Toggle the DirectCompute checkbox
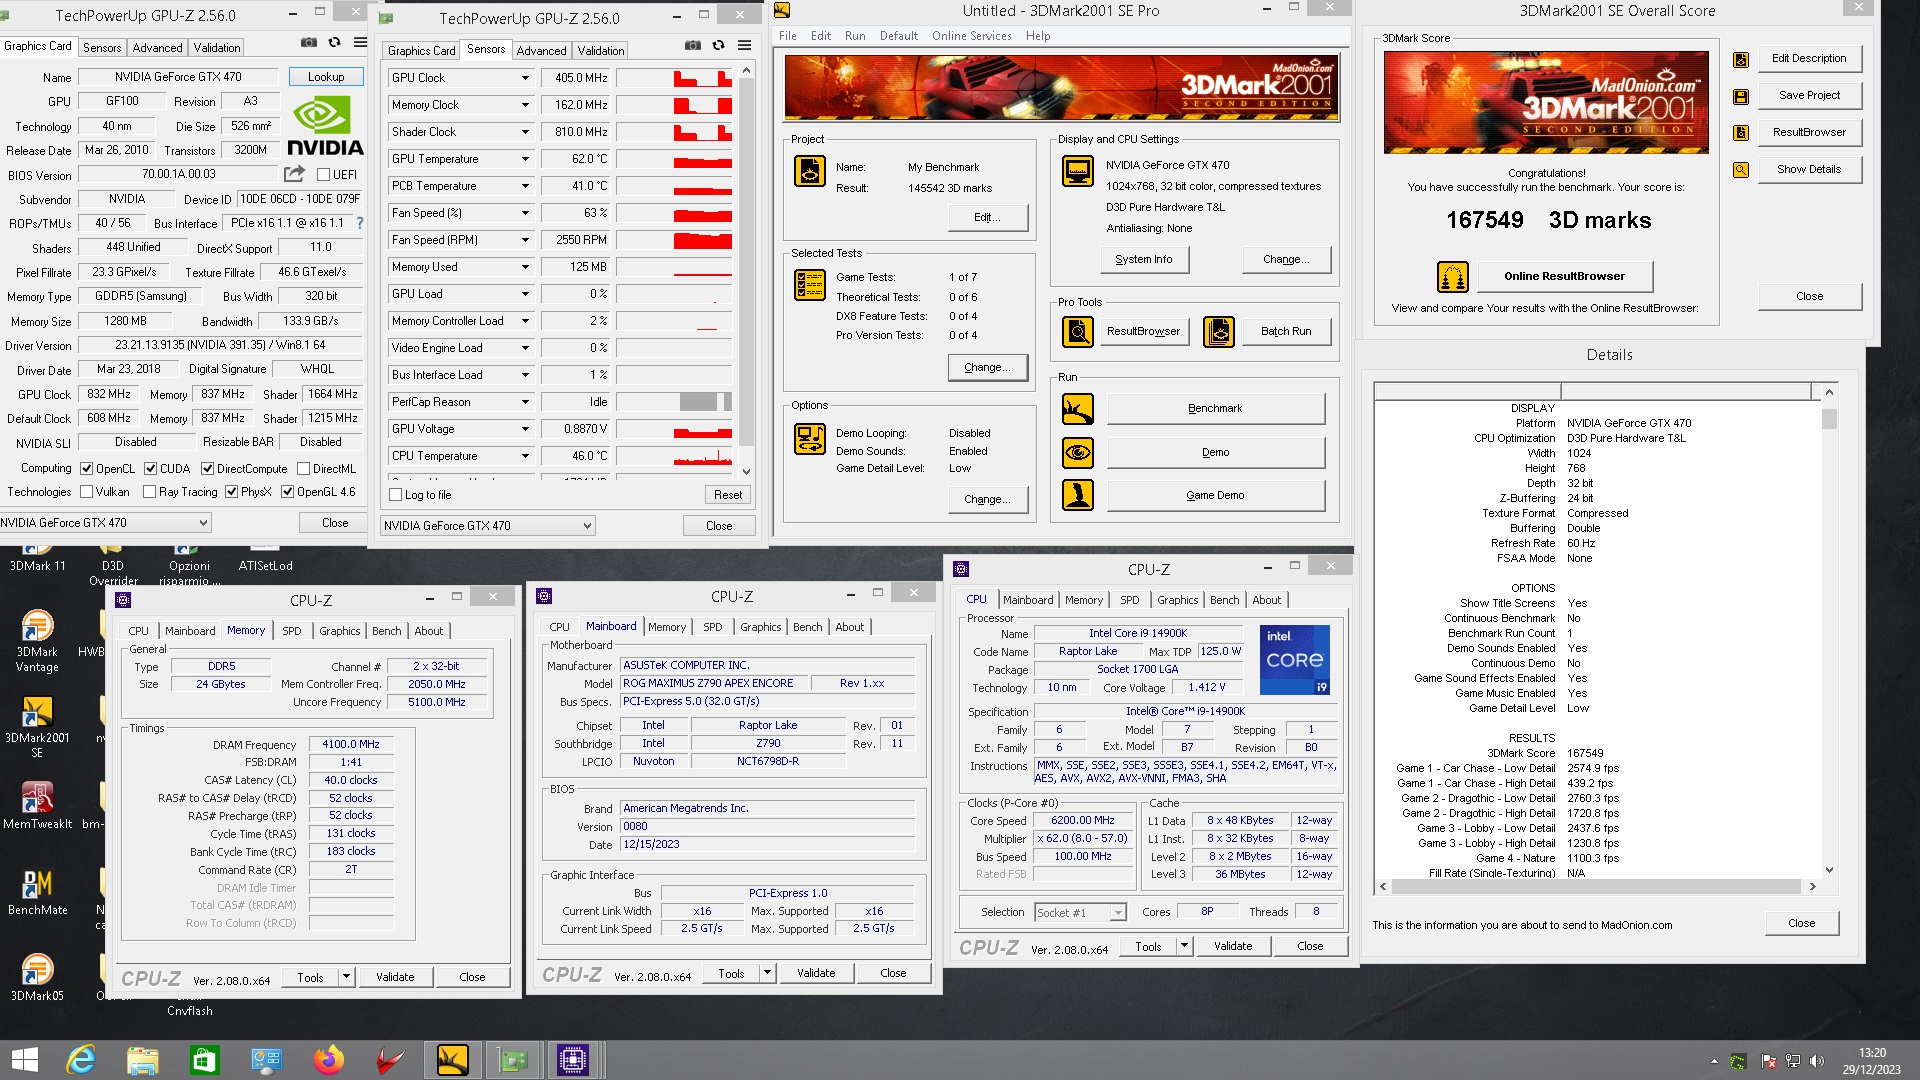The height and width of the screenshot is (1080, 1920). click(x=208, y=468)
